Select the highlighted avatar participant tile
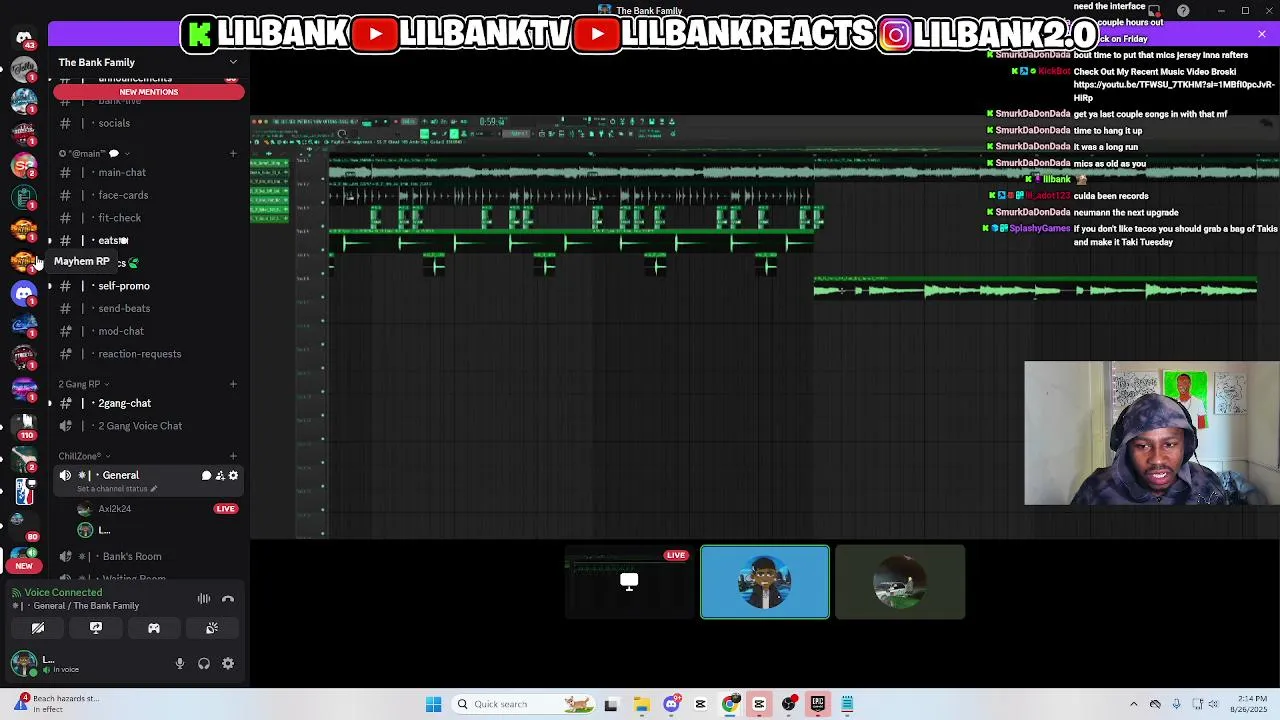This screenshot has height=720, width=1280. (x=765, y=582)
